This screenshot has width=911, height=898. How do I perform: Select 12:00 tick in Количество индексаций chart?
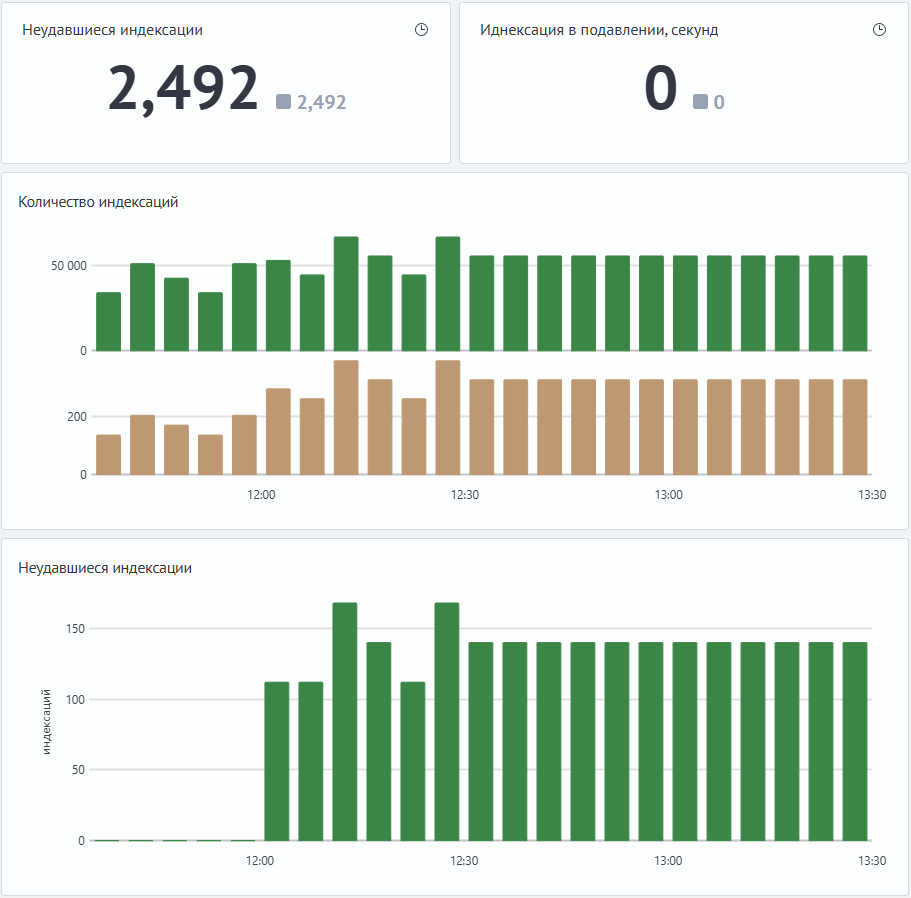[x=261, y=495]
